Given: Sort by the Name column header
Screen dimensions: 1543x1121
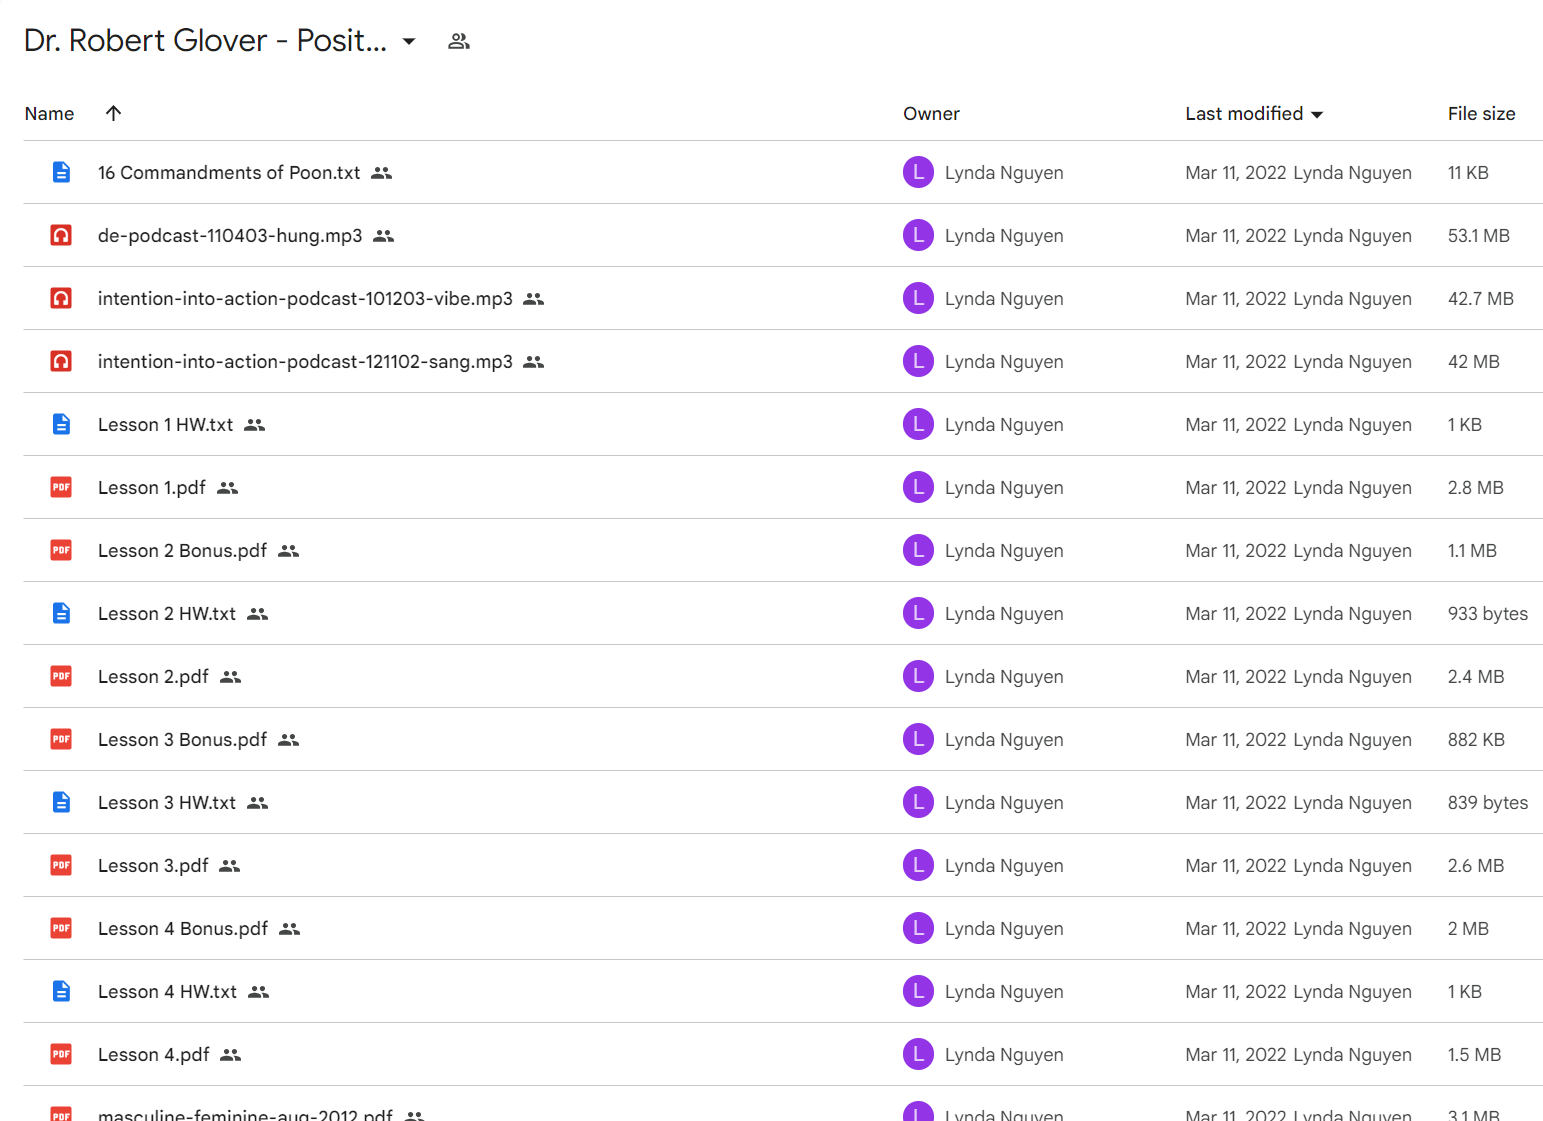Looking at the screenshot, I should (x=49, y=114).
